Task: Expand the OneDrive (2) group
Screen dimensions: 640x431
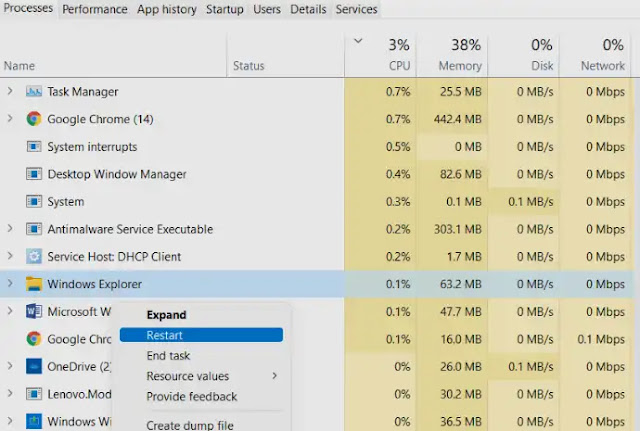Action: [10, 367]
